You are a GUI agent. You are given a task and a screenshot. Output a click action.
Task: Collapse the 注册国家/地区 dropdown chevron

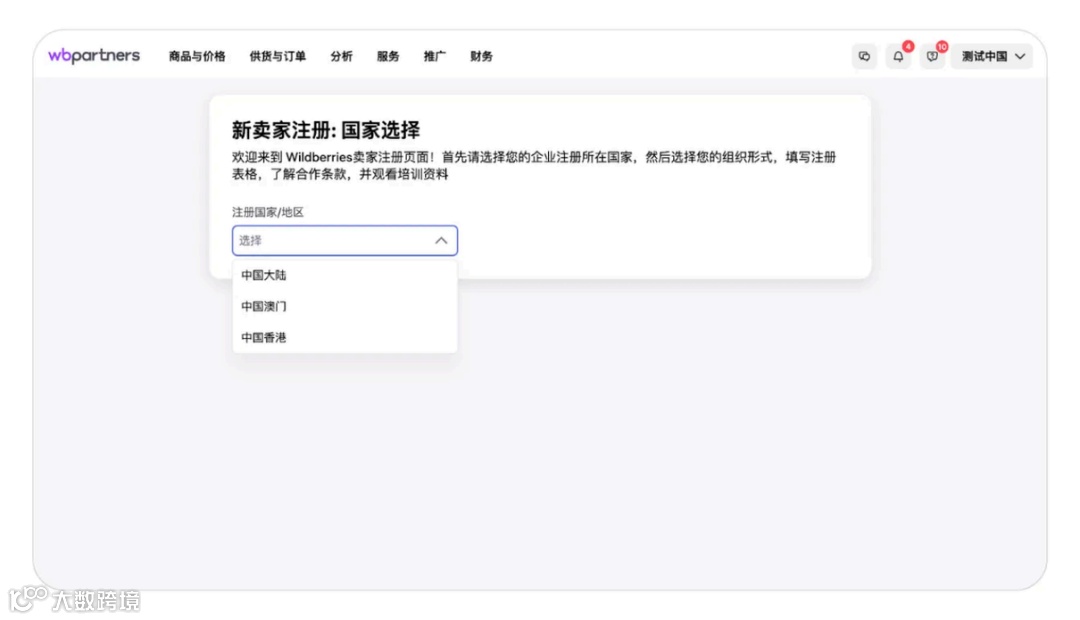[441, 240]
